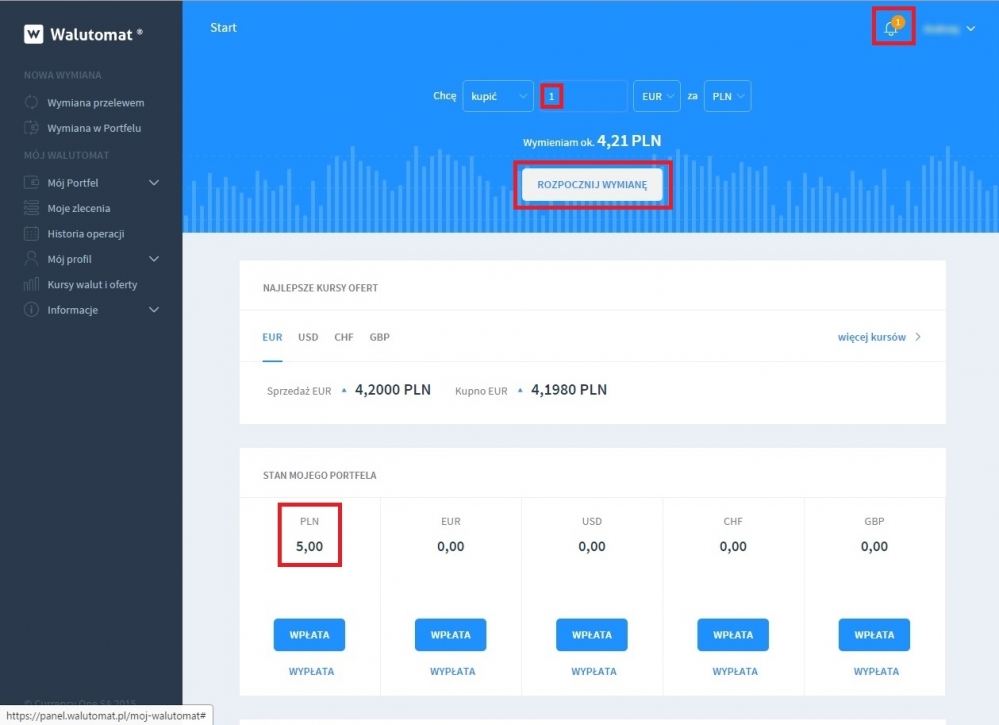
Task: Switch to the CHF rates tab
Action: coord(344,337)
